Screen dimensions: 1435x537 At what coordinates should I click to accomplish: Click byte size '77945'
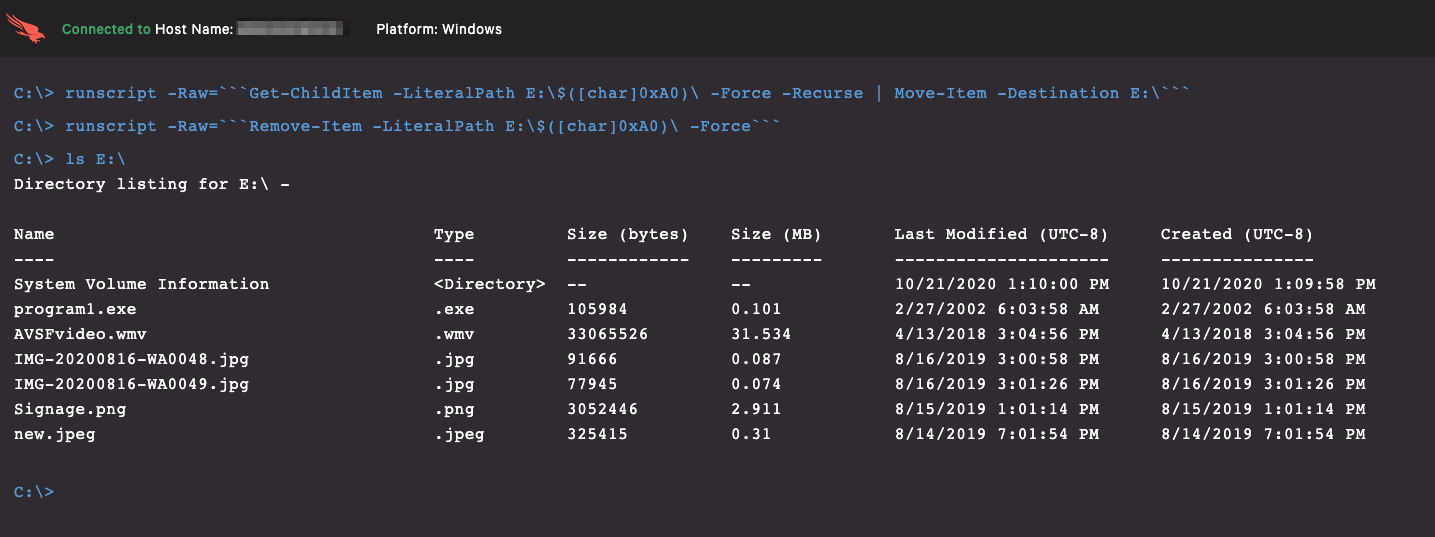[x=592, y=384]
